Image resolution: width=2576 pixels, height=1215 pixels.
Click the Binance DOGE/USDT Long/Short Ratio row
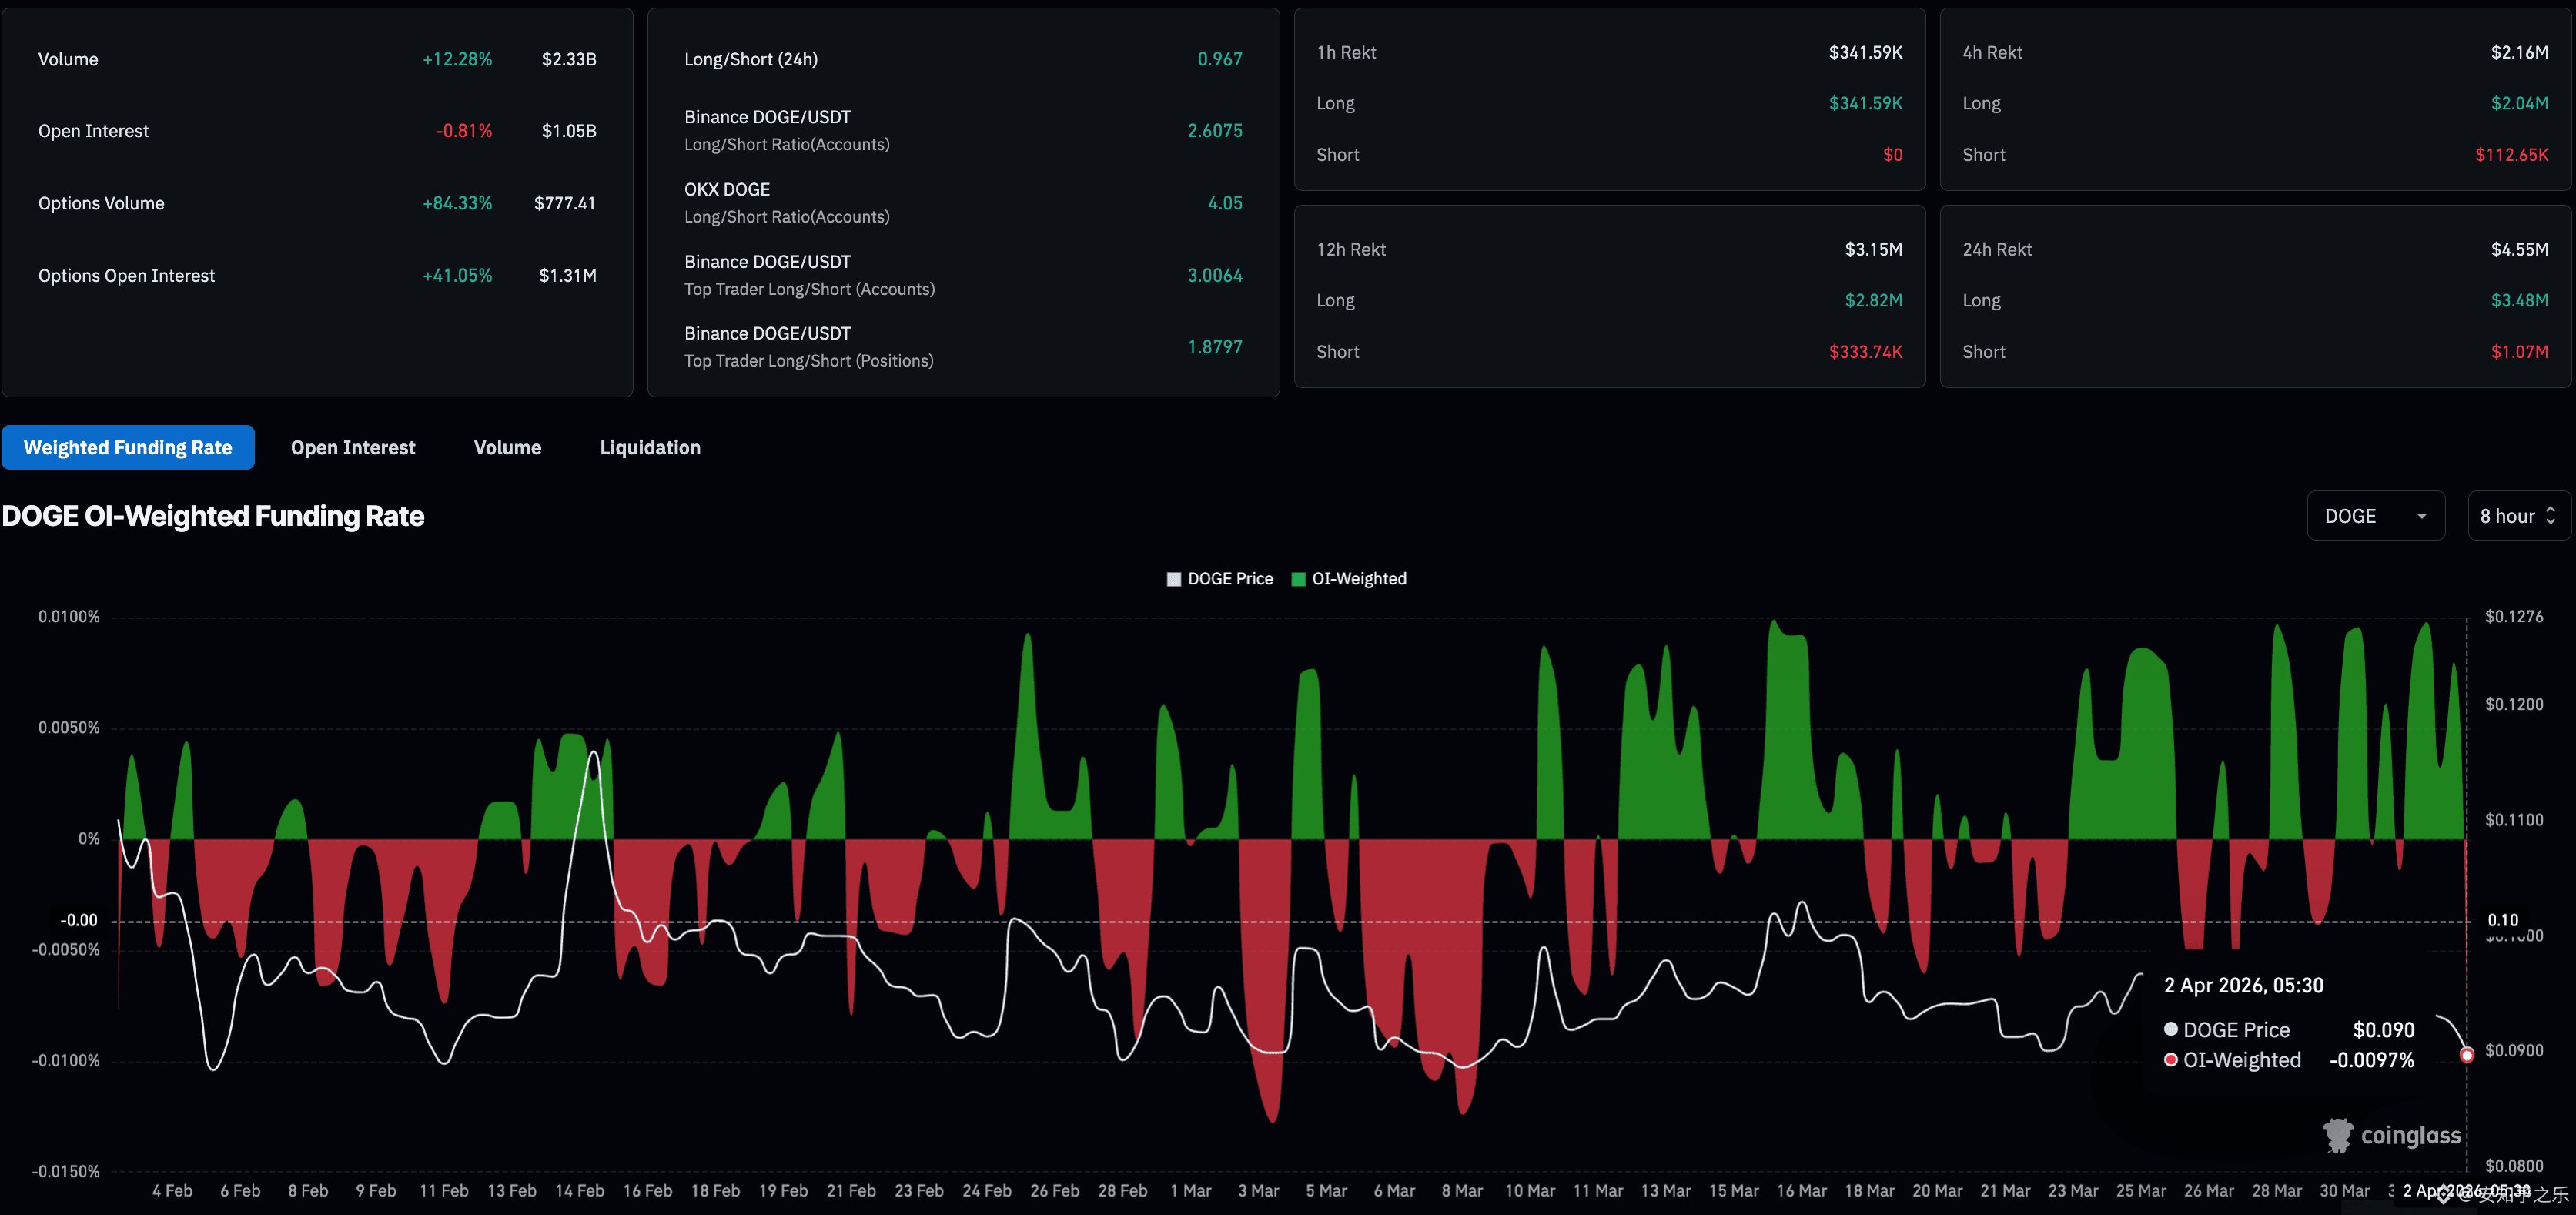(786, 130)
